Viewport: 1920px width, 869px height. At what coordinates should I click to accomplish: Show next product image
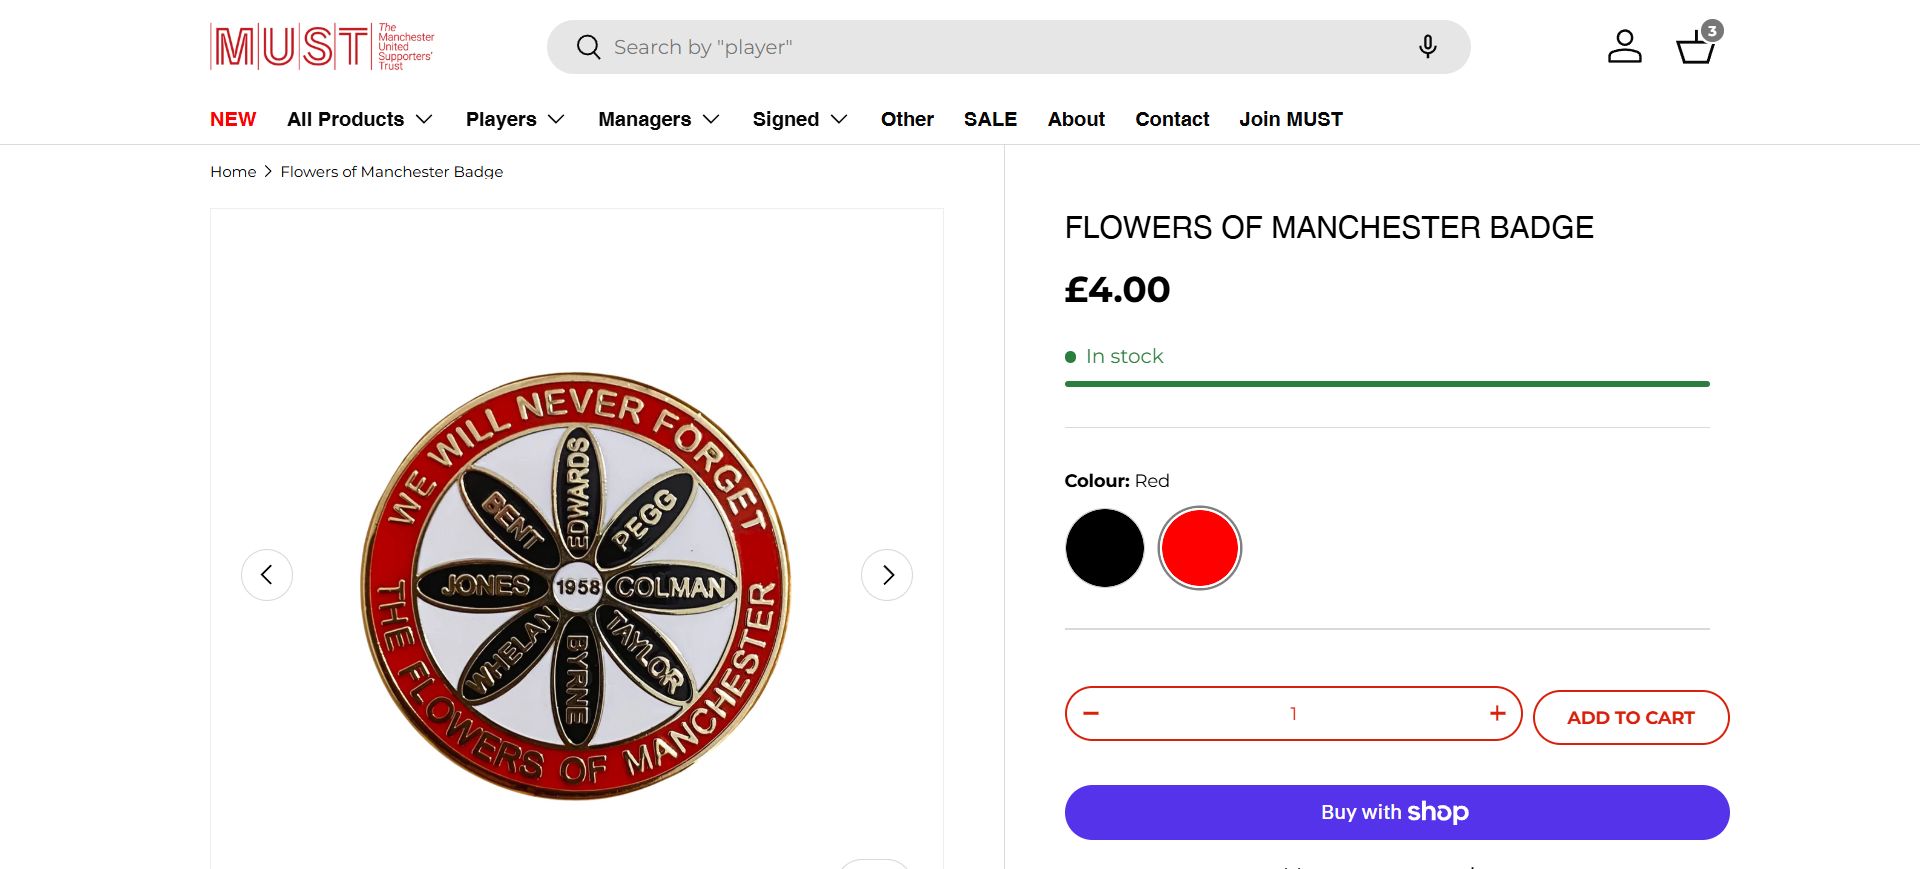point(887,575)
